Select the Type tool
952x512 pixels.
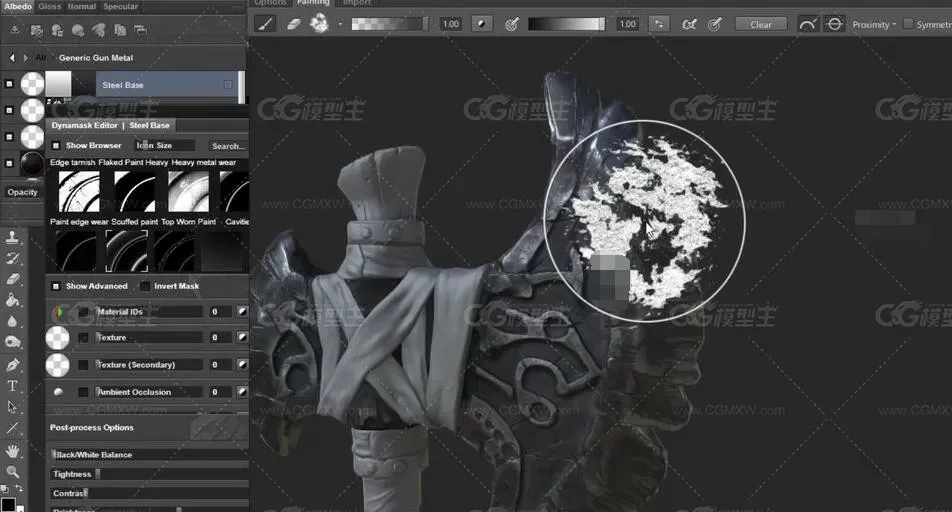coord(12,386)
